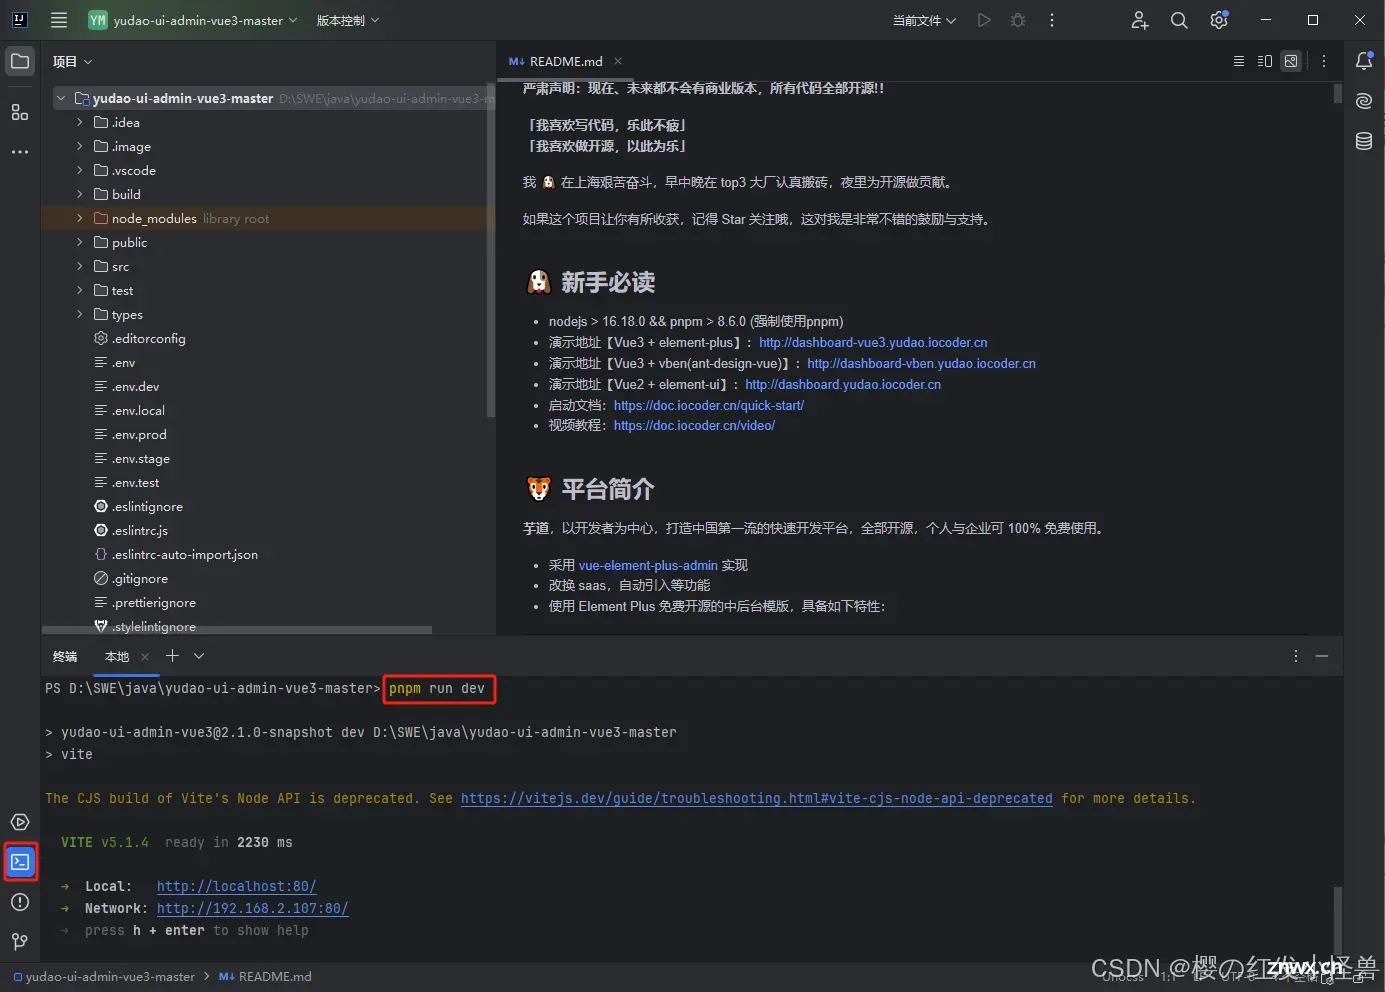Screen dimensions: 1385x992
Task: Open the 项目 view dropdown
Action: 72,61
